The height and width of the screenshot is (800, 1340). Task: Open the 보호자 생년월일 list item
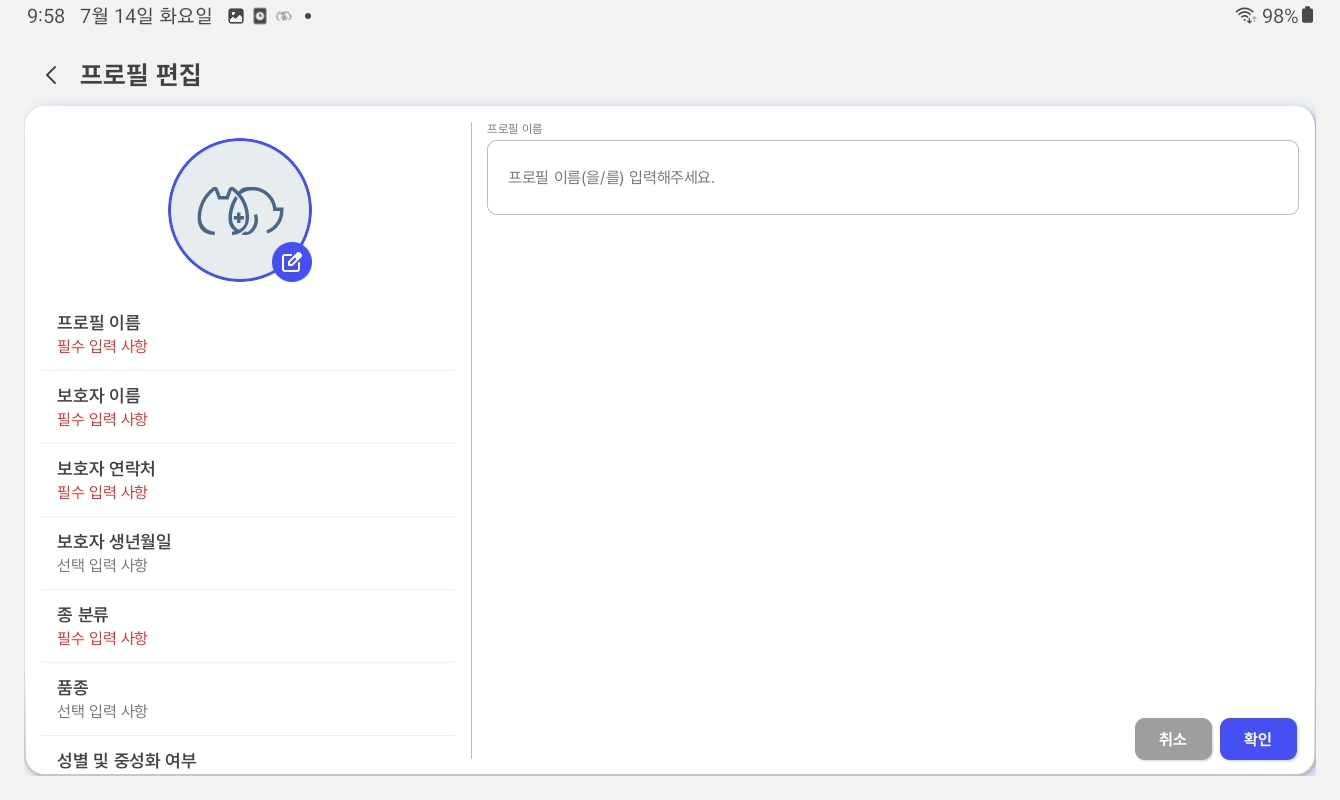pyautogui.click(x=248, y=553)
